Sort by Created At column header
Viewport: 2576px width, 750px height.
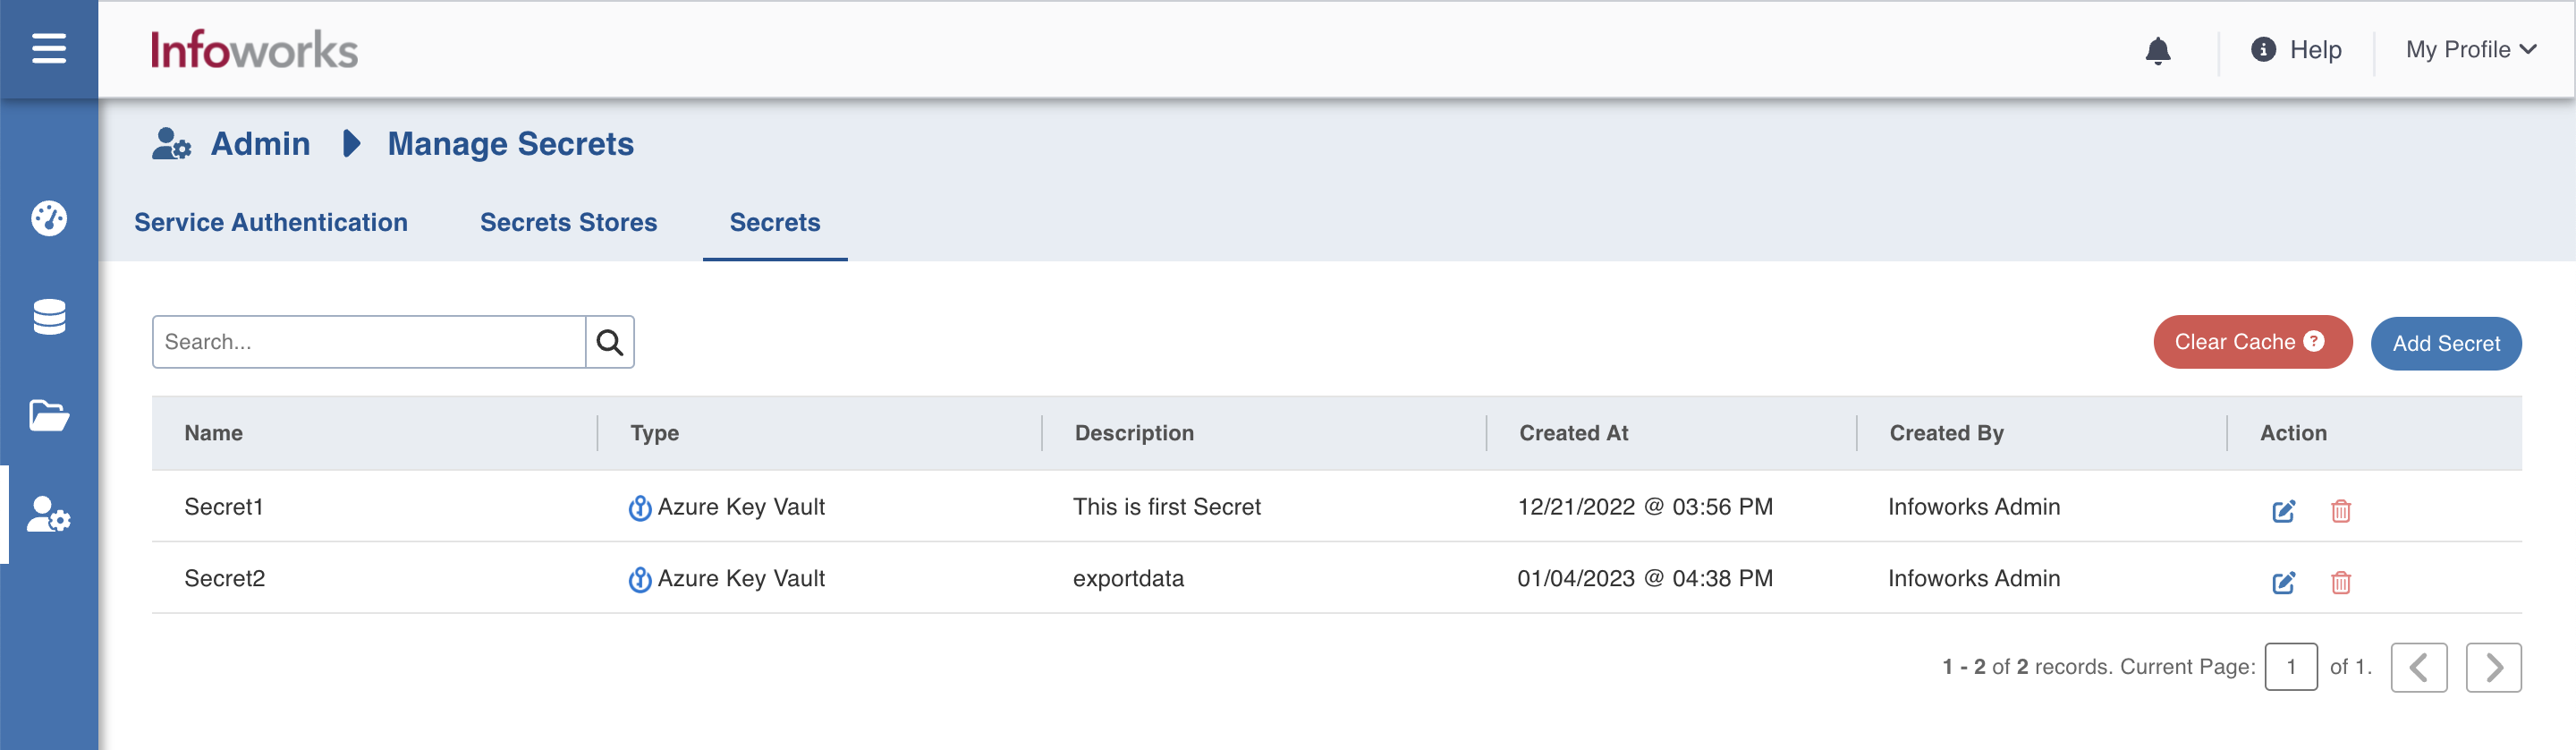click(1573, 433)
